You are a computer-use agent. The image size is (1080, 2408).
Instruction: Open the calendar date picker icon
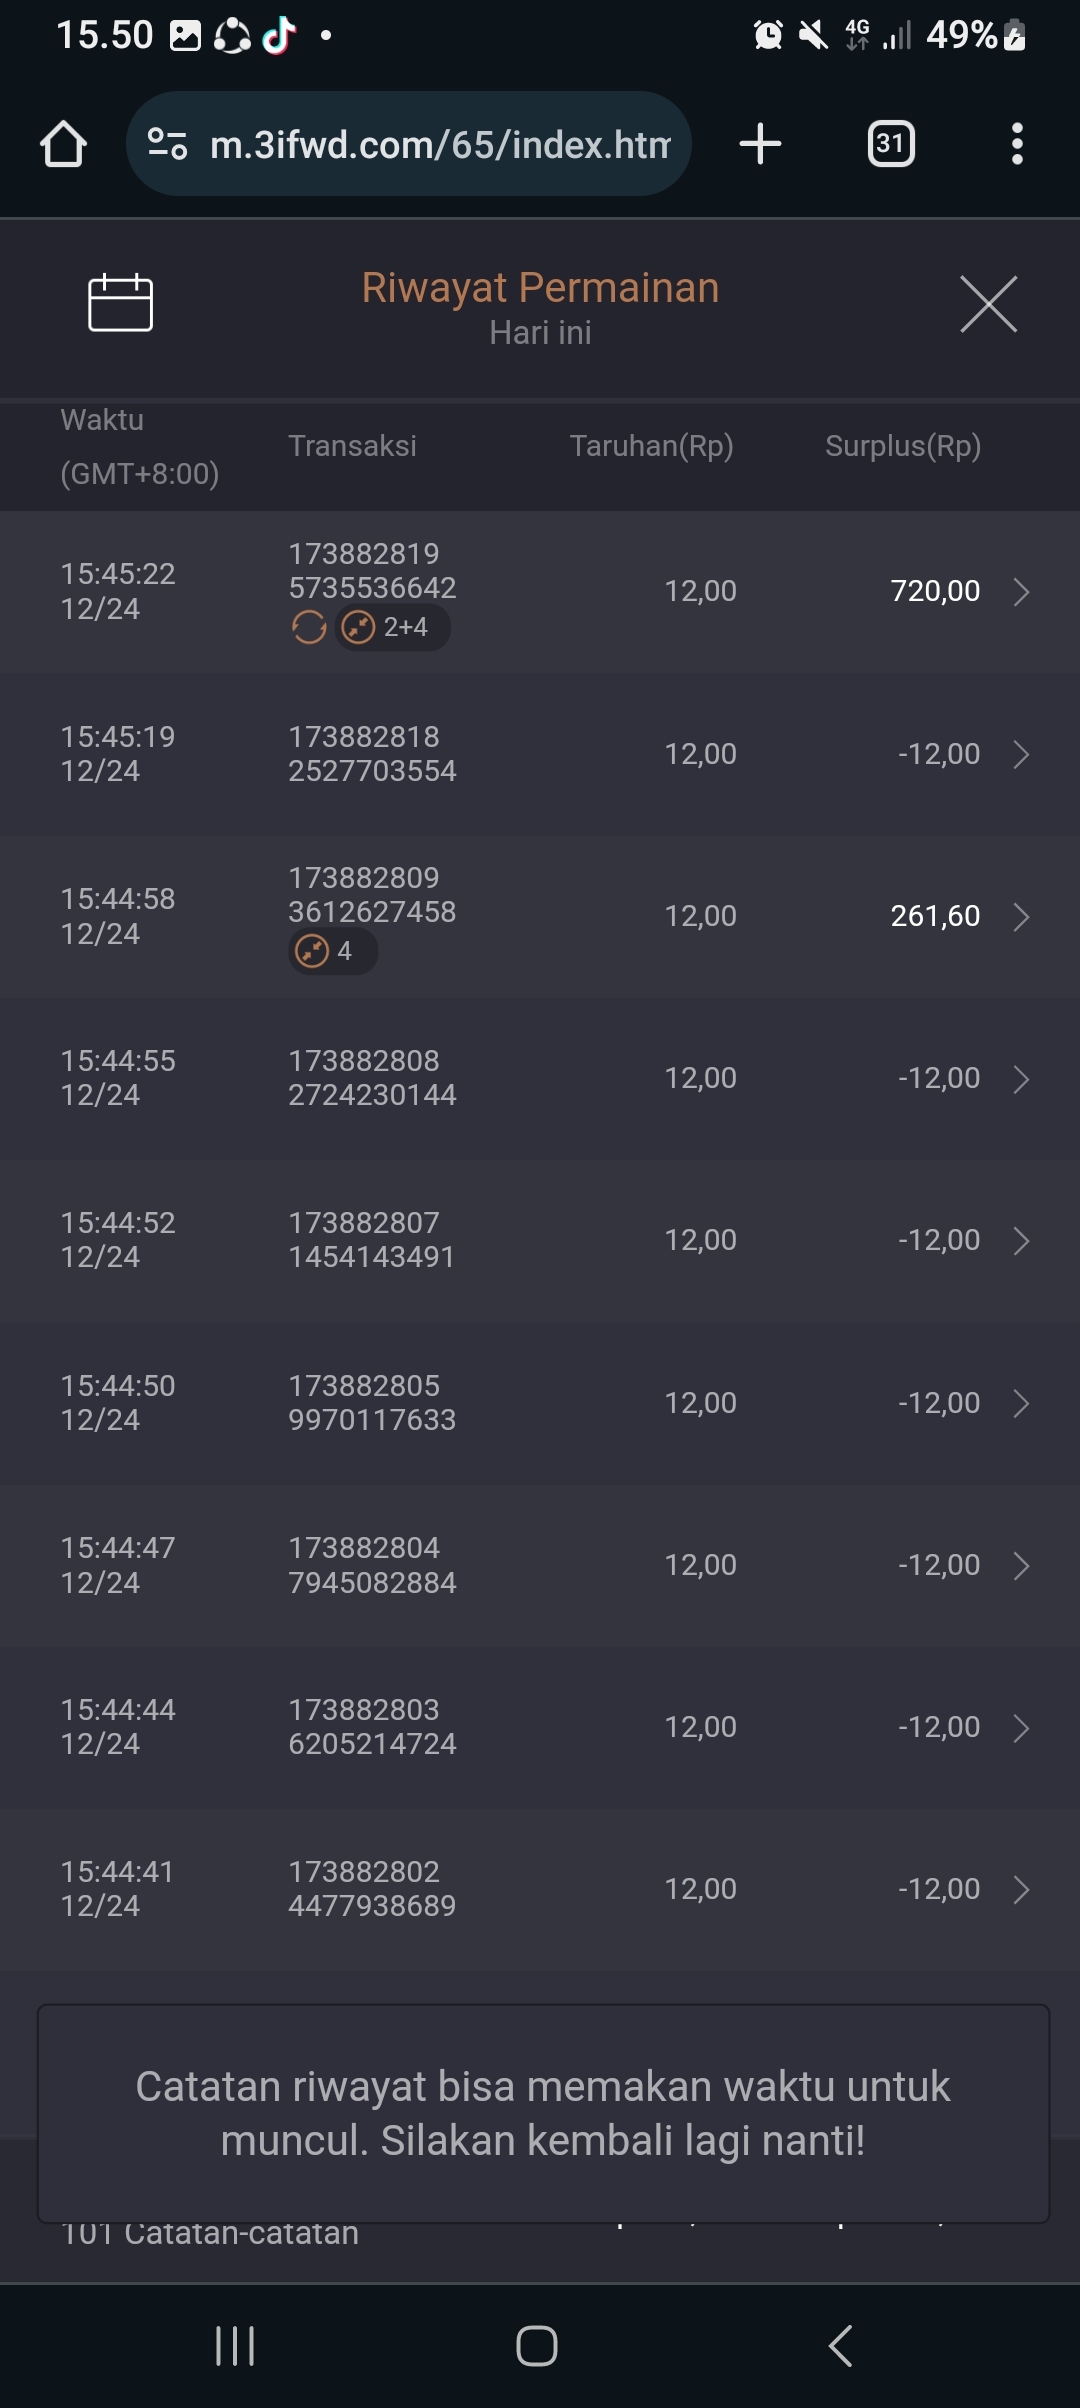point(120,302)
